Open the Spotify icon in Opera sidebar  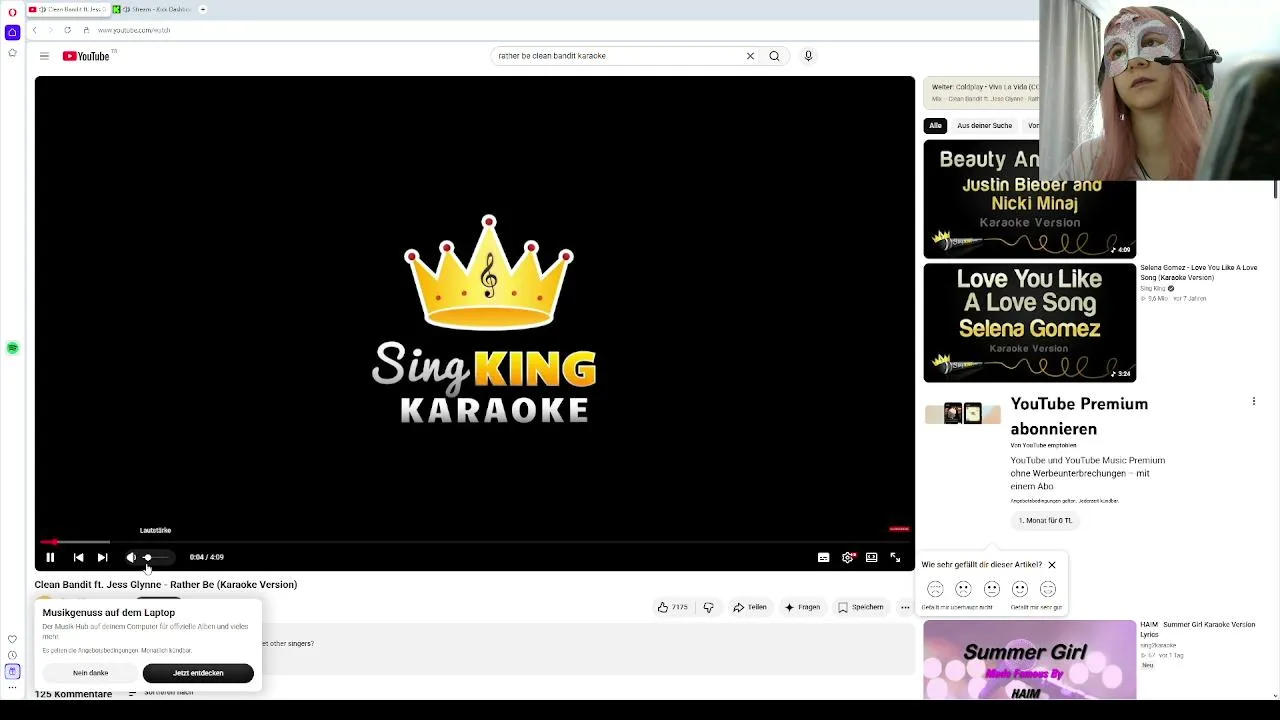[12, 348]
